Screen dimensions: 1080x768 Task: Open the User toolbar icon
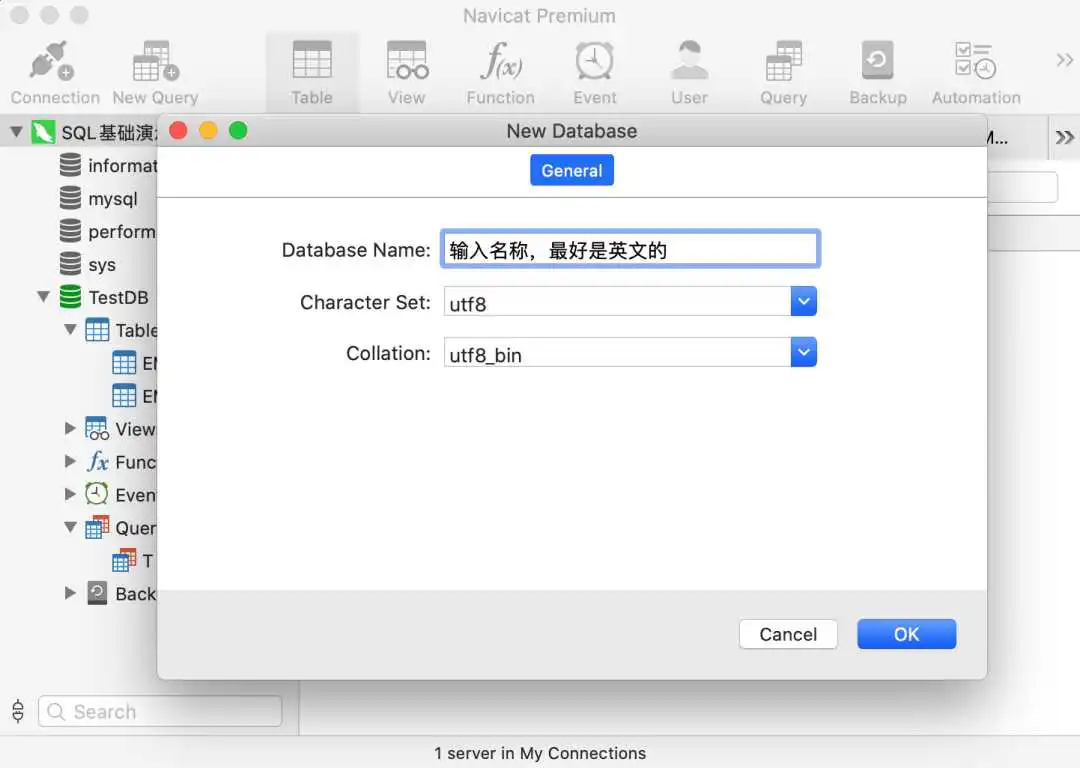(689, 64)
